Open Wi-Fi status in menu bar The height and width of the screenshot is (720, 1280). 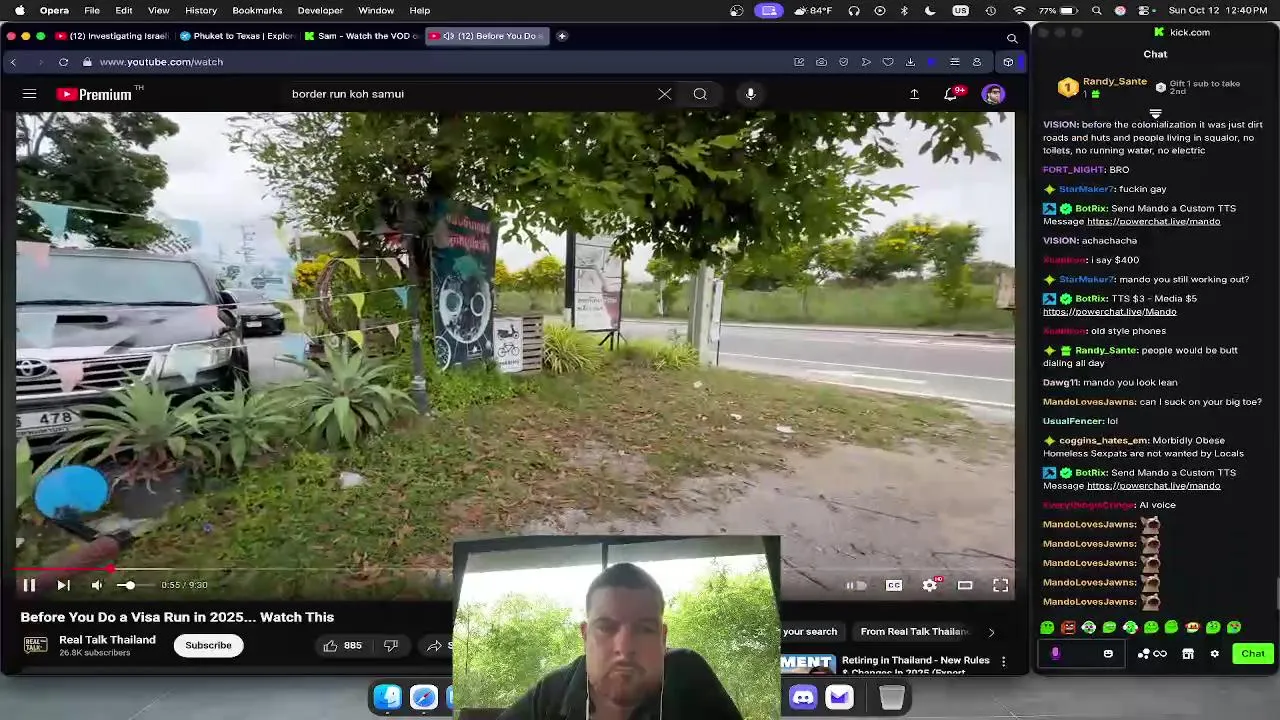(1019, 11)
